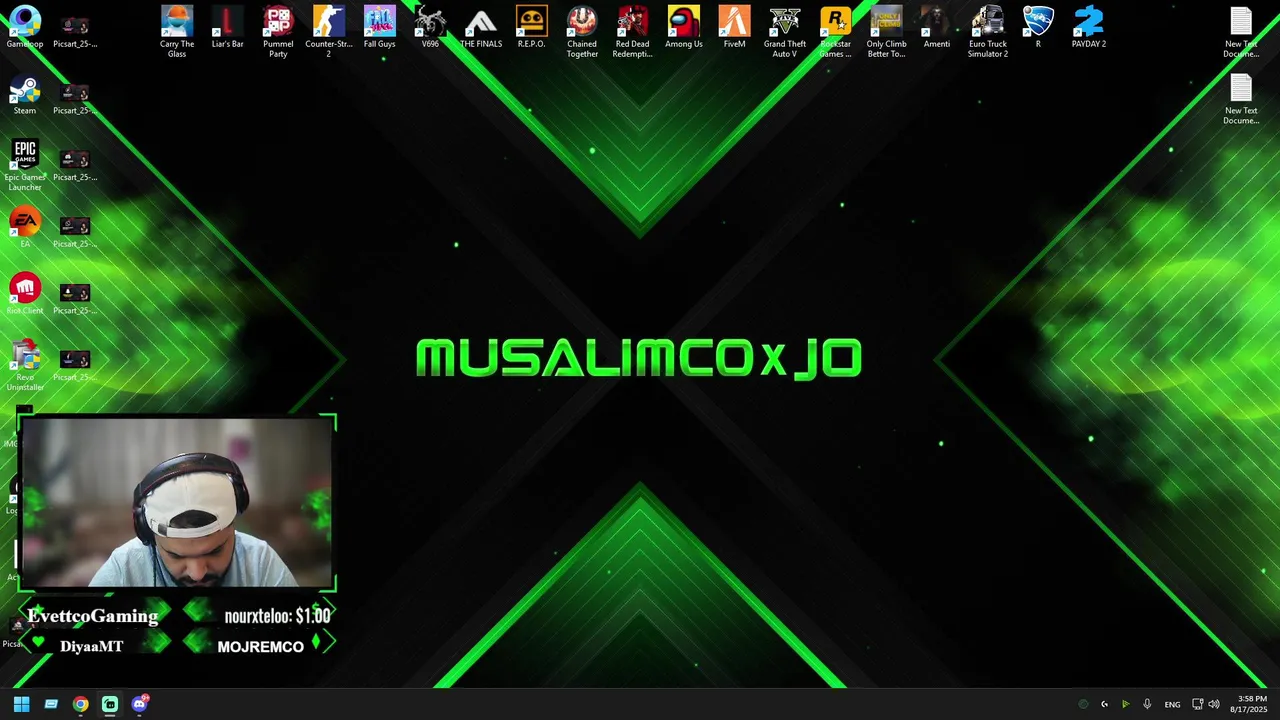Select the Revo Uninstaller icon
The height and width of the screenshot is (720, 1280).
[x=25, y=366]
